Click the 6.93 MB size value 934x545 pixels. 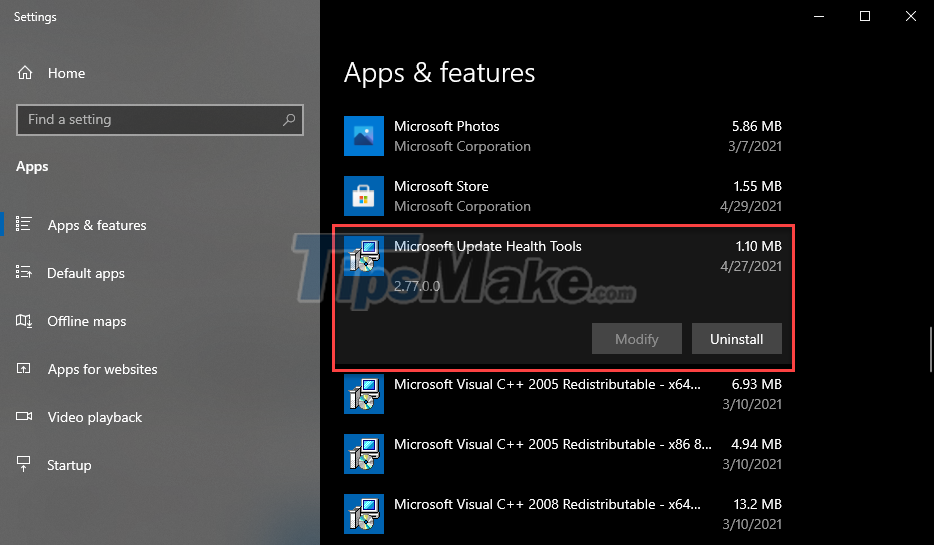pyautogui.click(x=756, y=385)
